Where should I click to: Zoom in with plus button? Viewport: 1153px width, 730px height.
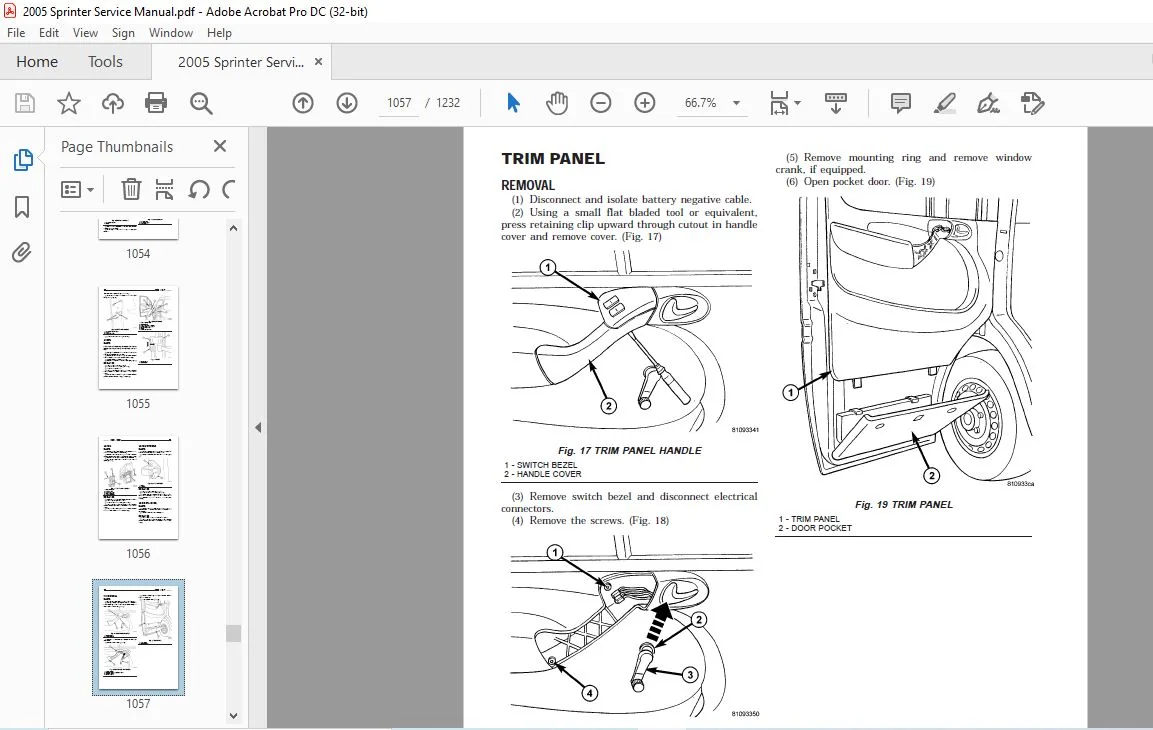pos(645,103)
